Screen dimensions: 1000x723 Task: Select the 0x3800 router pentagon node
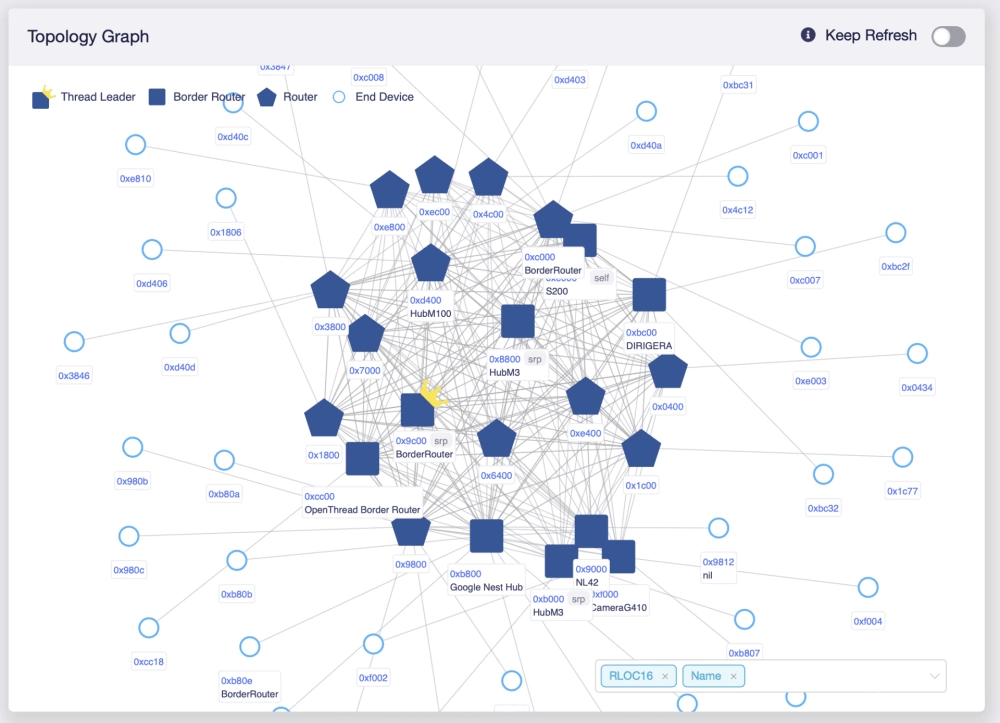tap(330, 290)
